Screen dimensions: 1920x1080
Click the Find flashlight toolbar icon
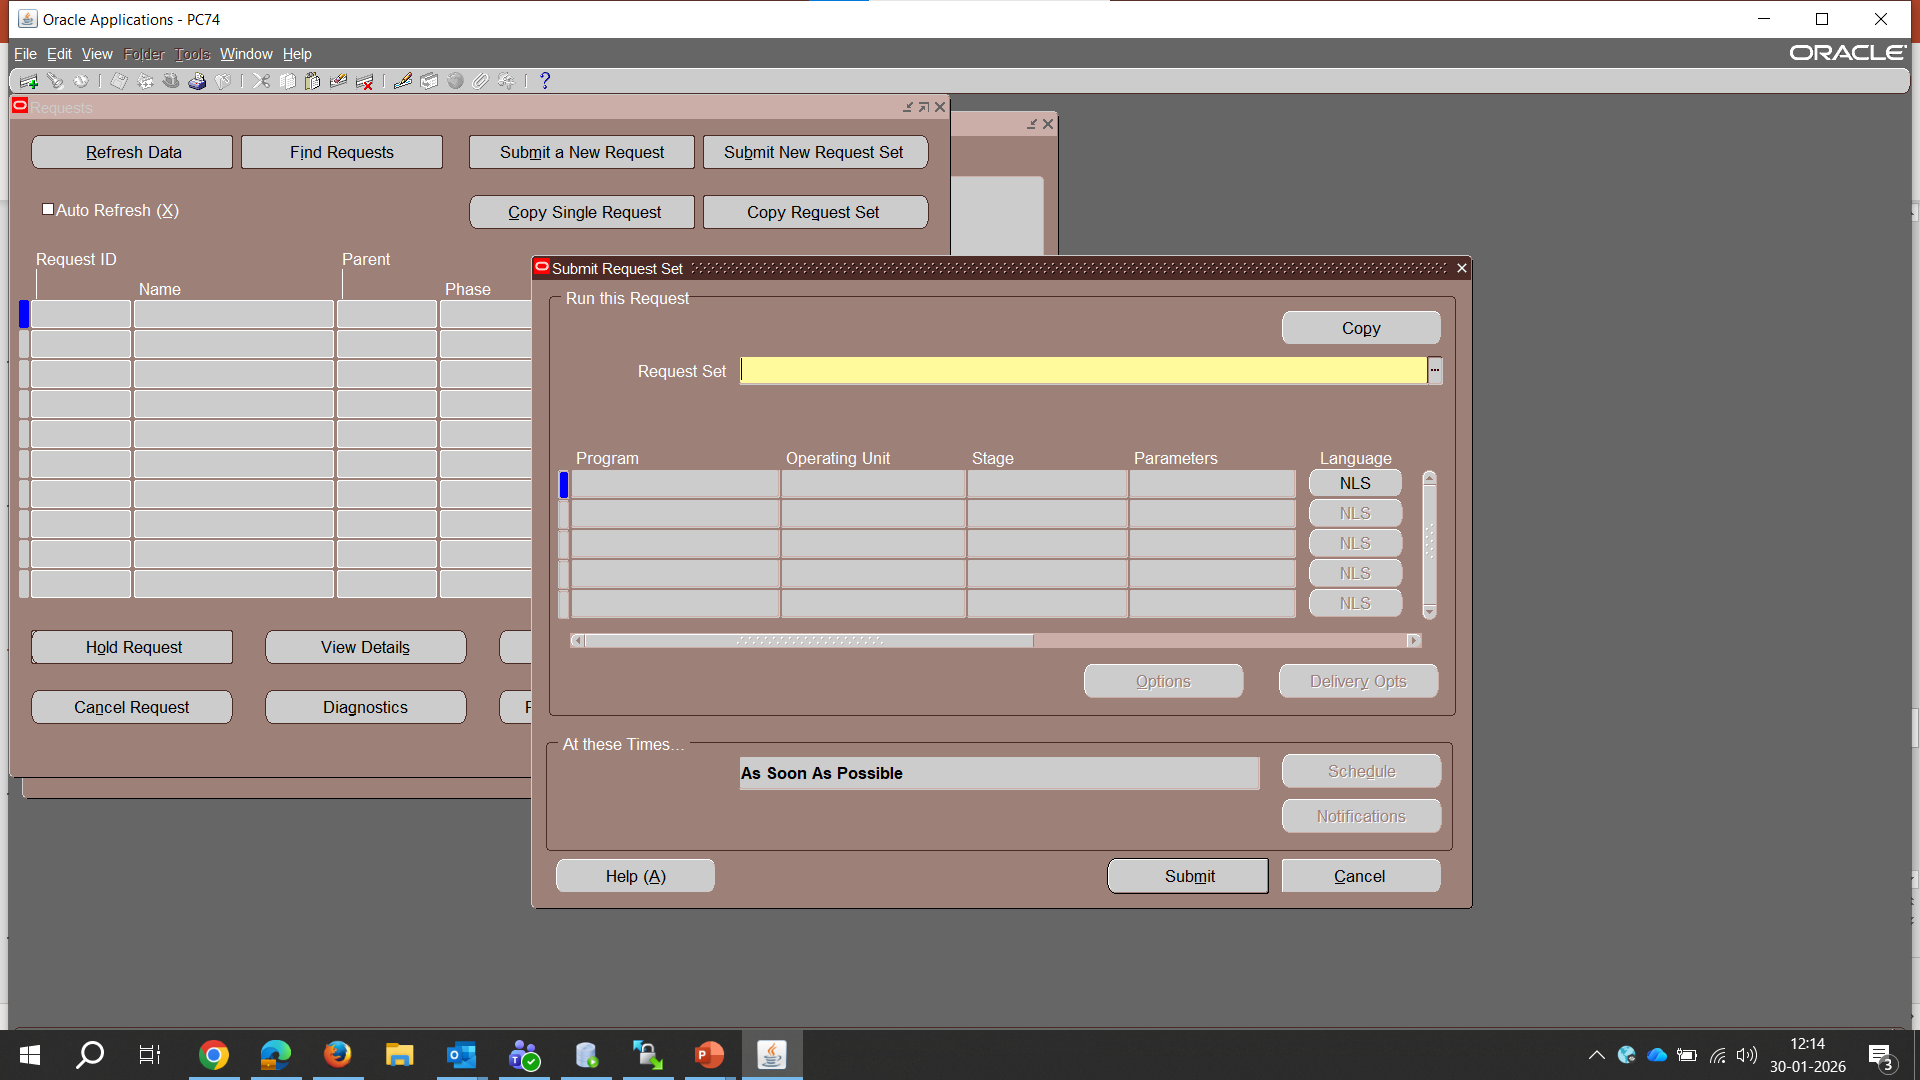(55, 81)
